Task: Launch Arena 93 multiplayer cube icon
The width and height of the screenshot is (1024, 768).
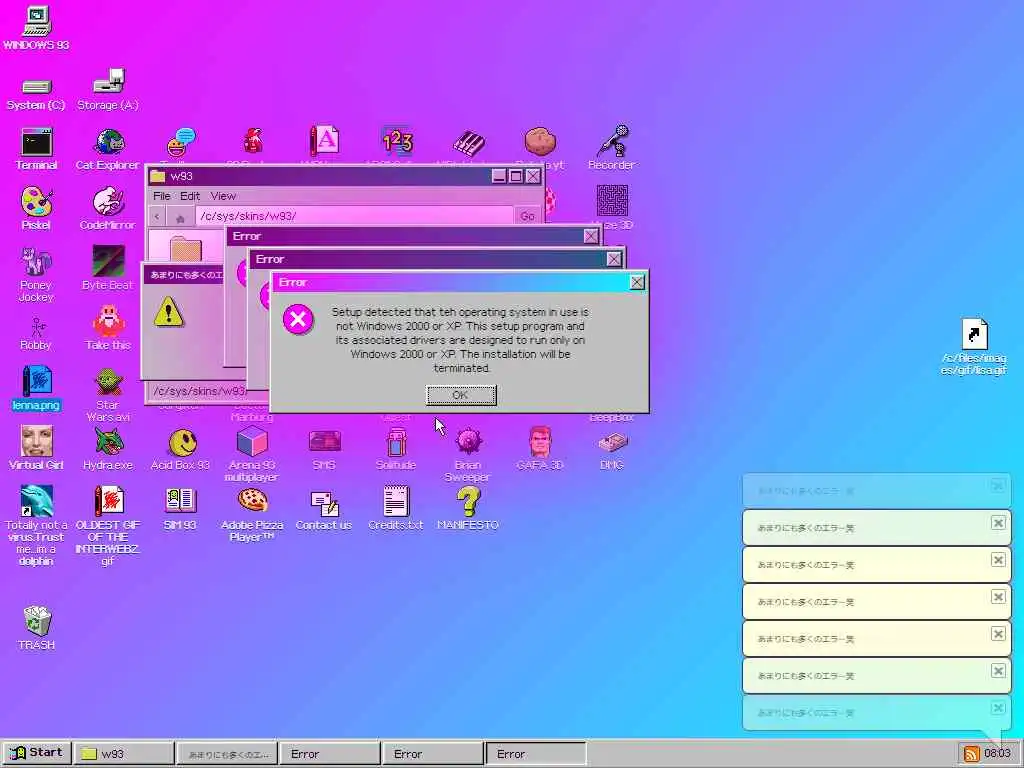Action: click(252, 441)
